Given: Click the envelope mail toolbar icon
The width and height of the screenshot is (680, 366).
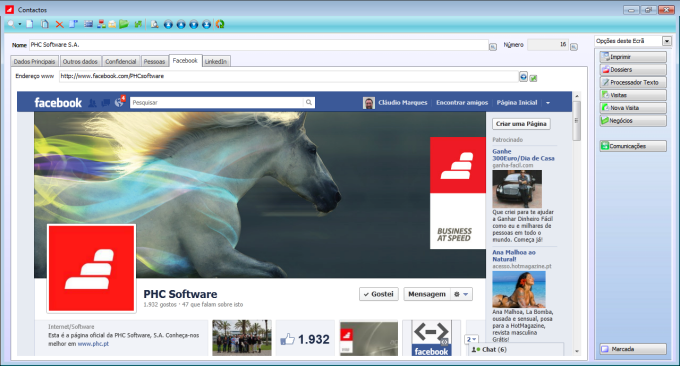Looking at the screenshot, I should [112, 24].
